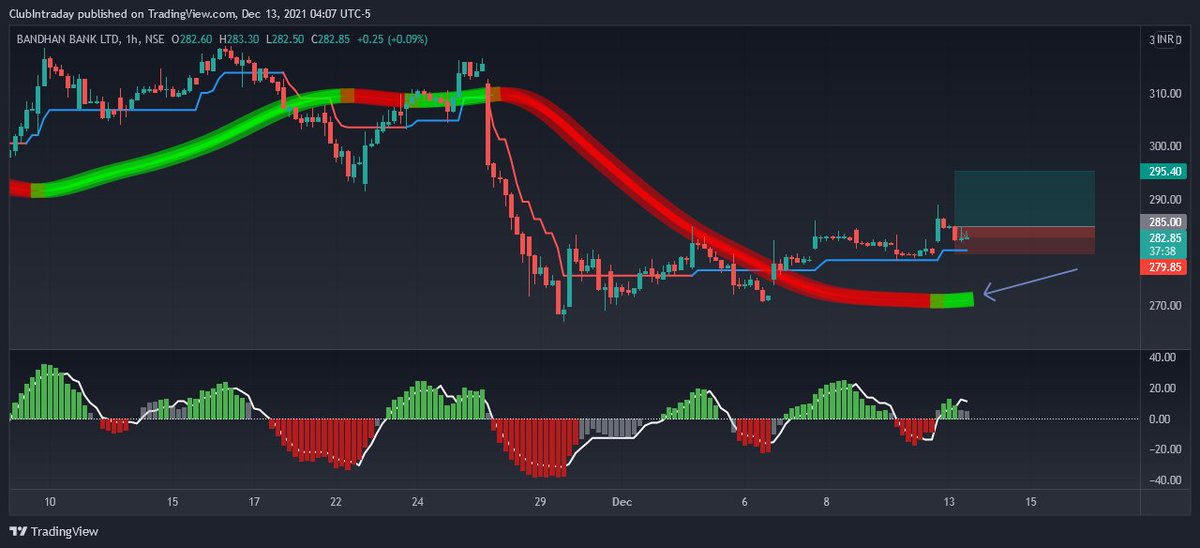
Task: Click the 37:38 bar countdown timer
Action: coord(1162,252)
